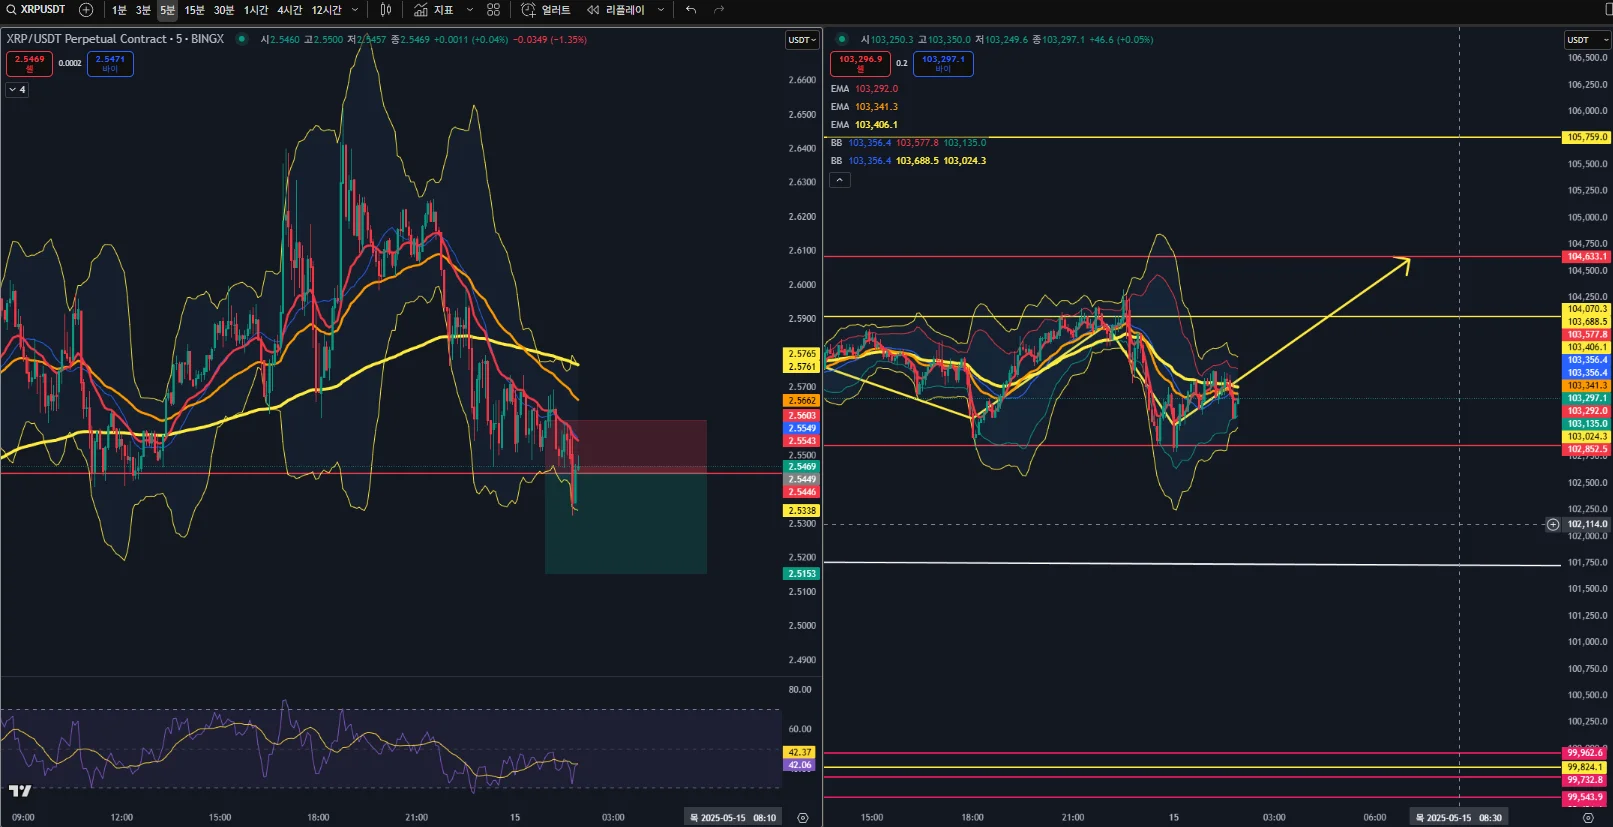Switch to the 1시간 timeframe

256,10
